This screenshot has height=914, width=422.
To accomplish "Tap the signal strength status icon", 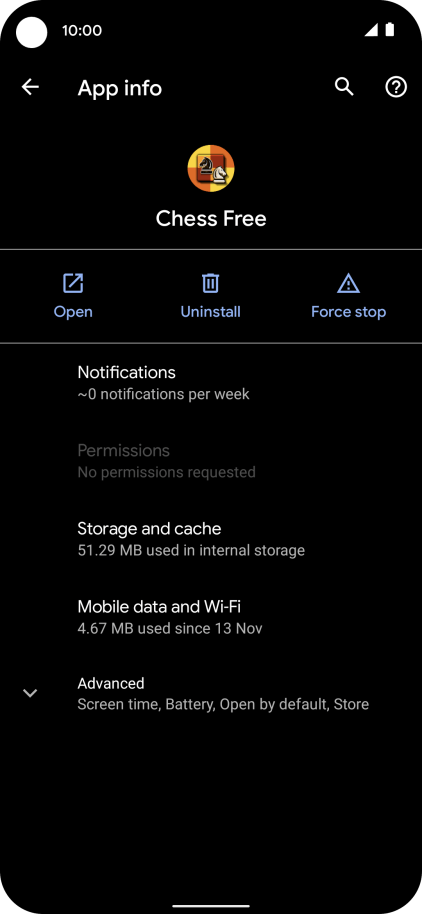I will (x=371, y=30).
